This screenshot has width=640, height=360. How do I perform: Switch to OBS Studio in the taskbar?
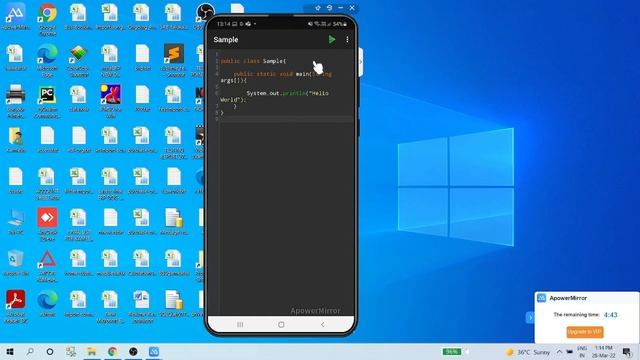tap(133, 351)
